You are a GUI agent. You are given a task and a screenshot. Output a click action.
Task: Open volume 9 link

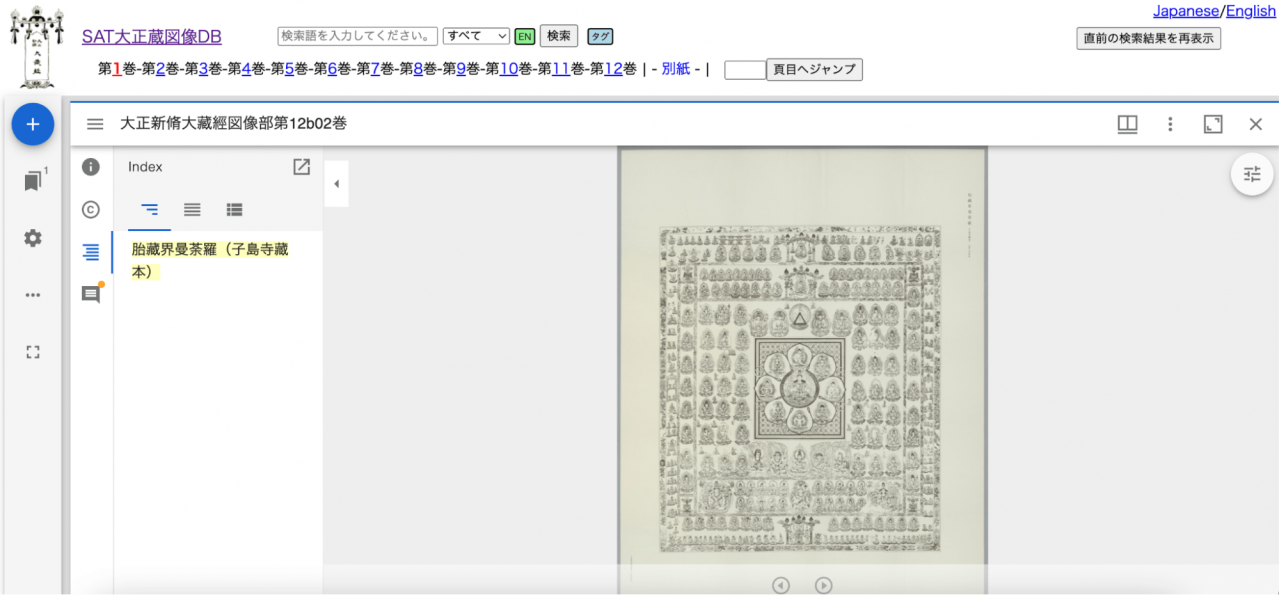coord(461,69)
